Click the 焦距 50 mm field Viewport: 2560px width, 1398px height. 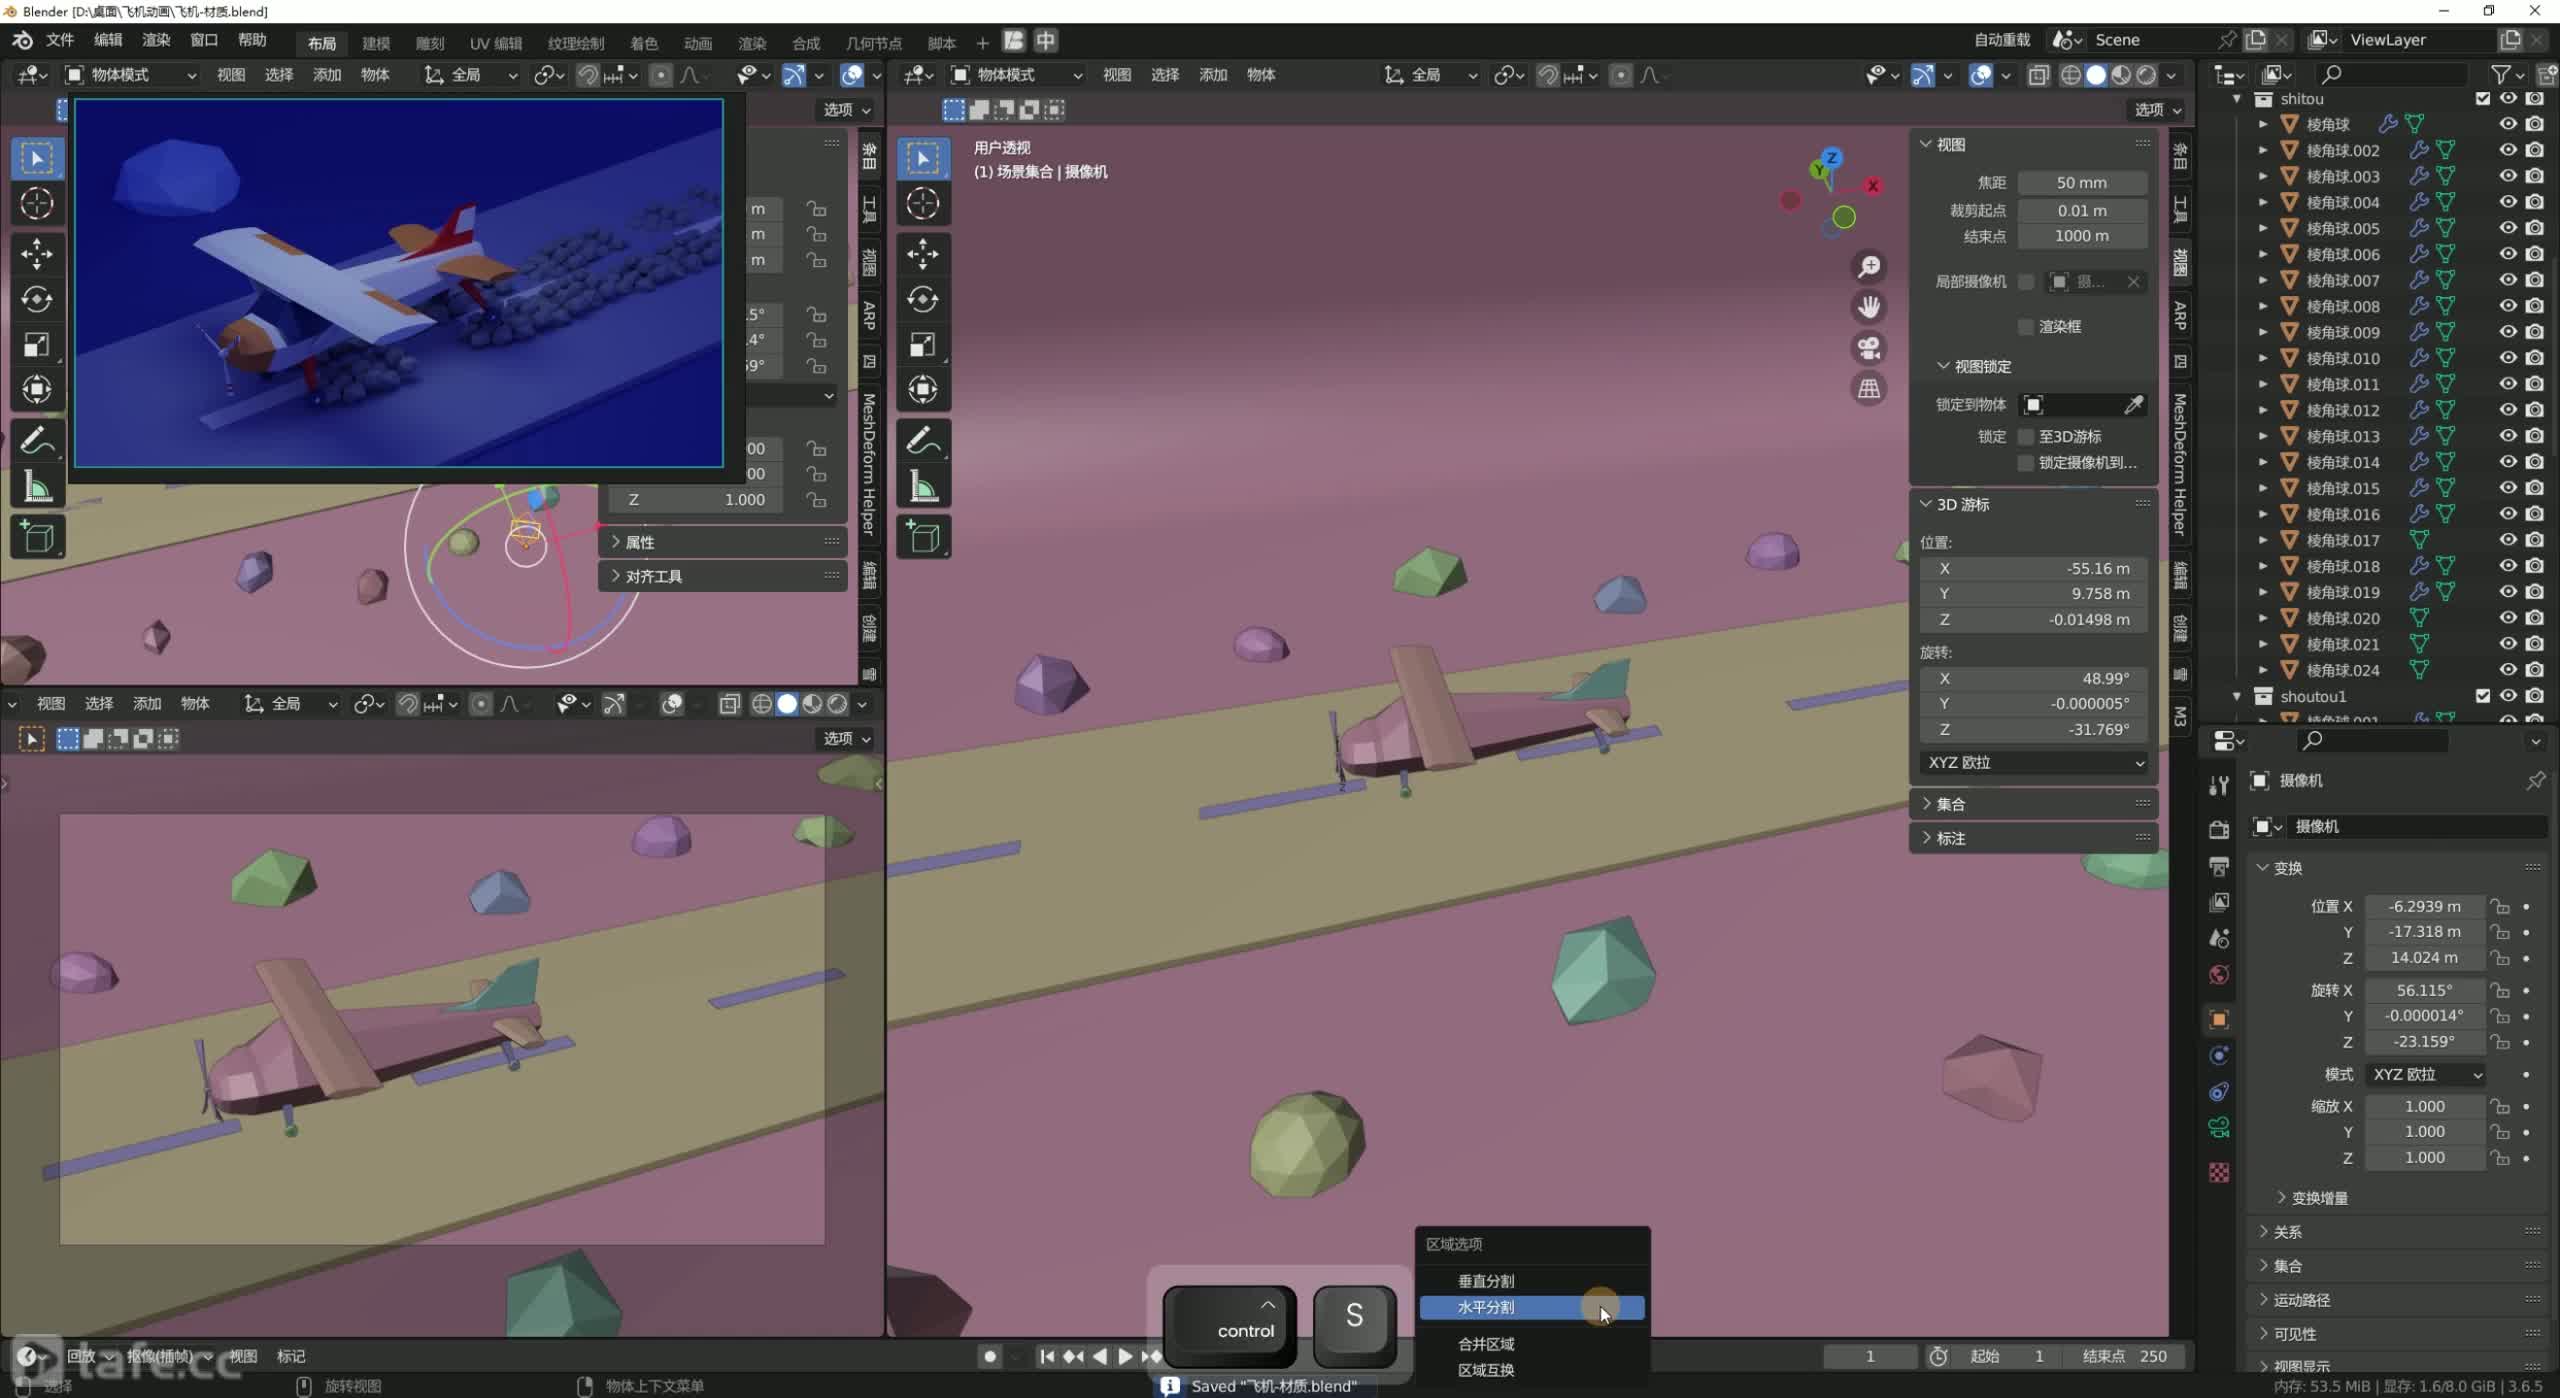pos(2082,183)
